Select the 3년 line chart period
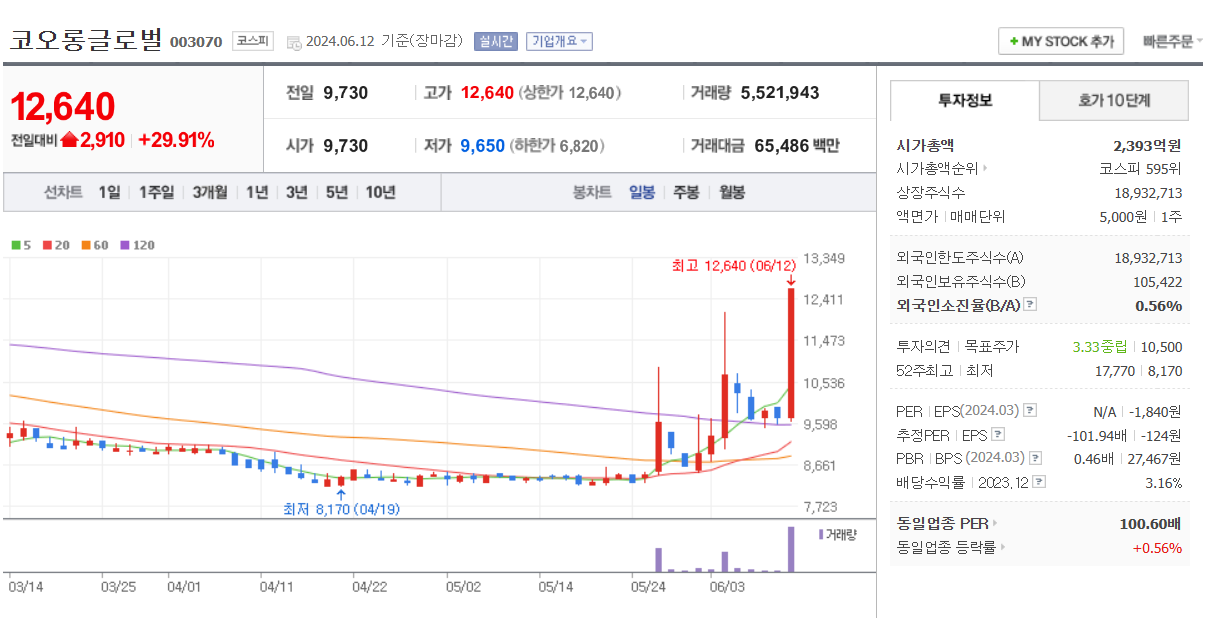The height and width of the screenshot is (618, 1206). (296, 192)
